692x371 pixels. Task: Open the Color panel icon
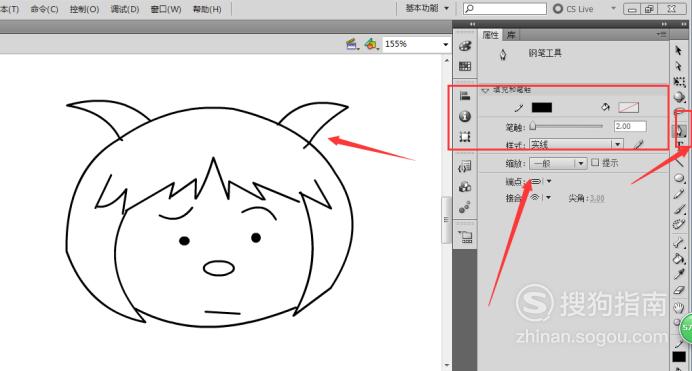[464, 46]
